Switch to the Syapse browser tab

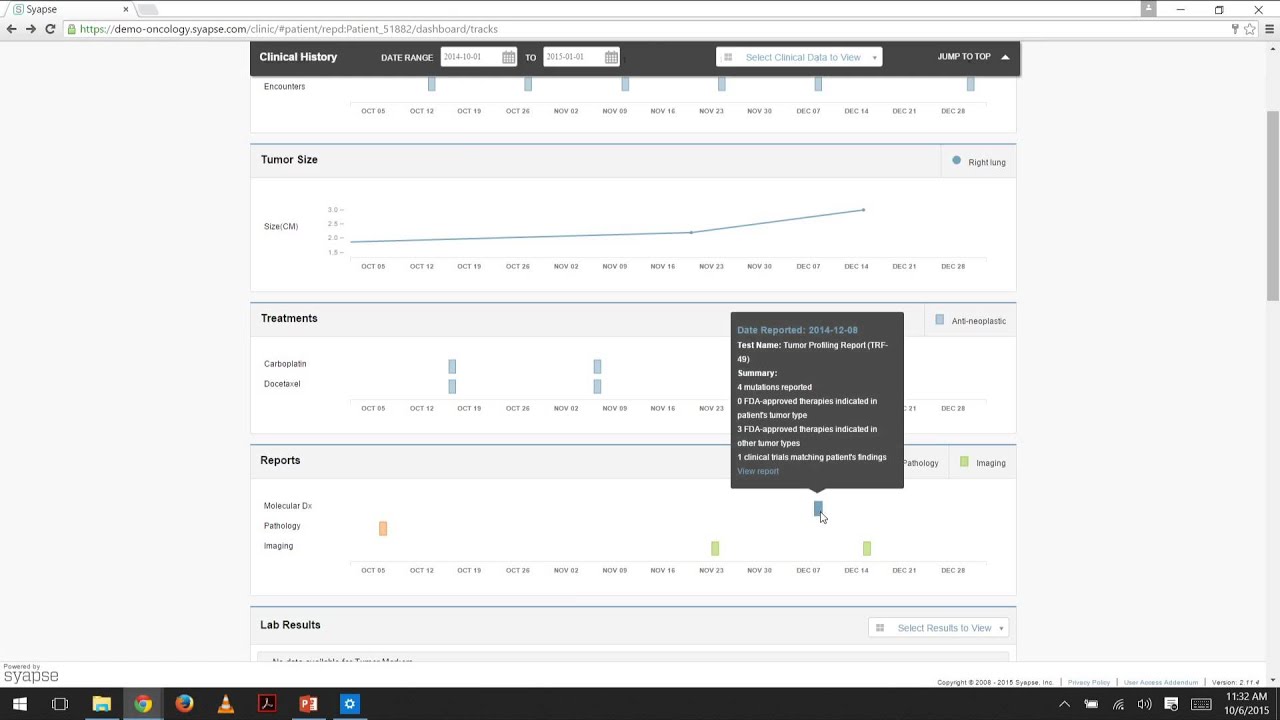pos(65,10)
